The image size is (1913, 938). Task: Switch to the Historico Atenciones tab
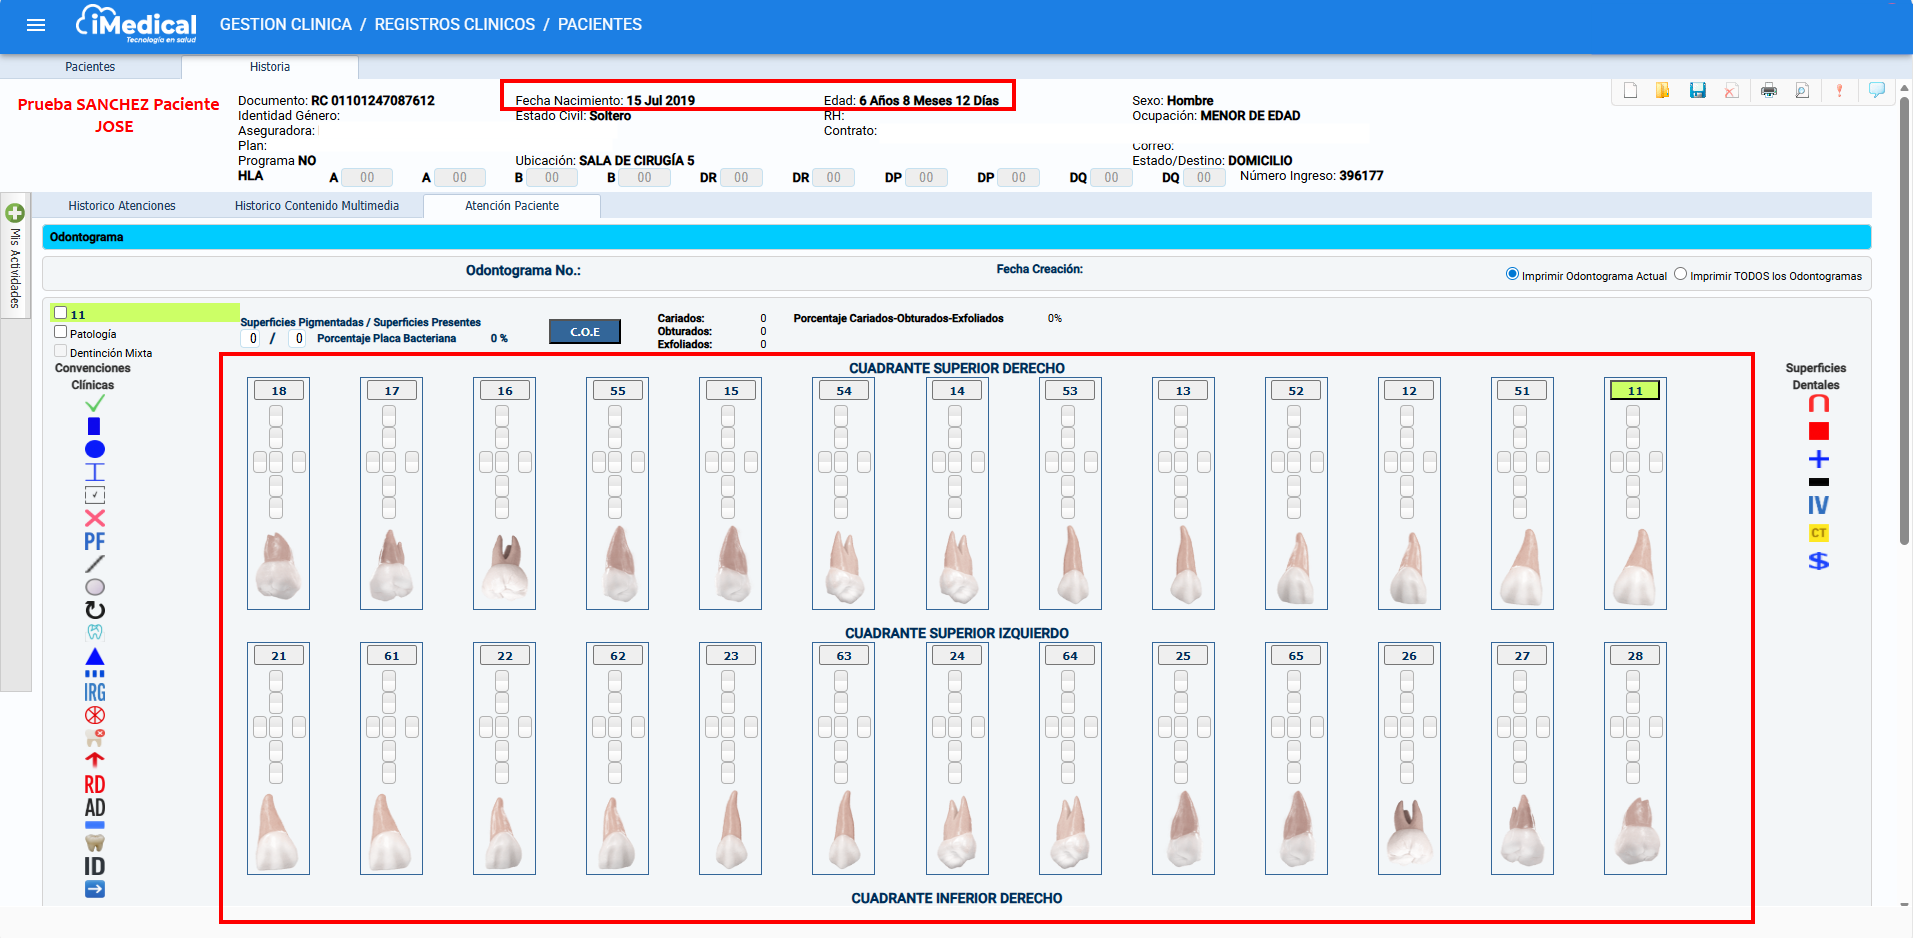[122, 206]
